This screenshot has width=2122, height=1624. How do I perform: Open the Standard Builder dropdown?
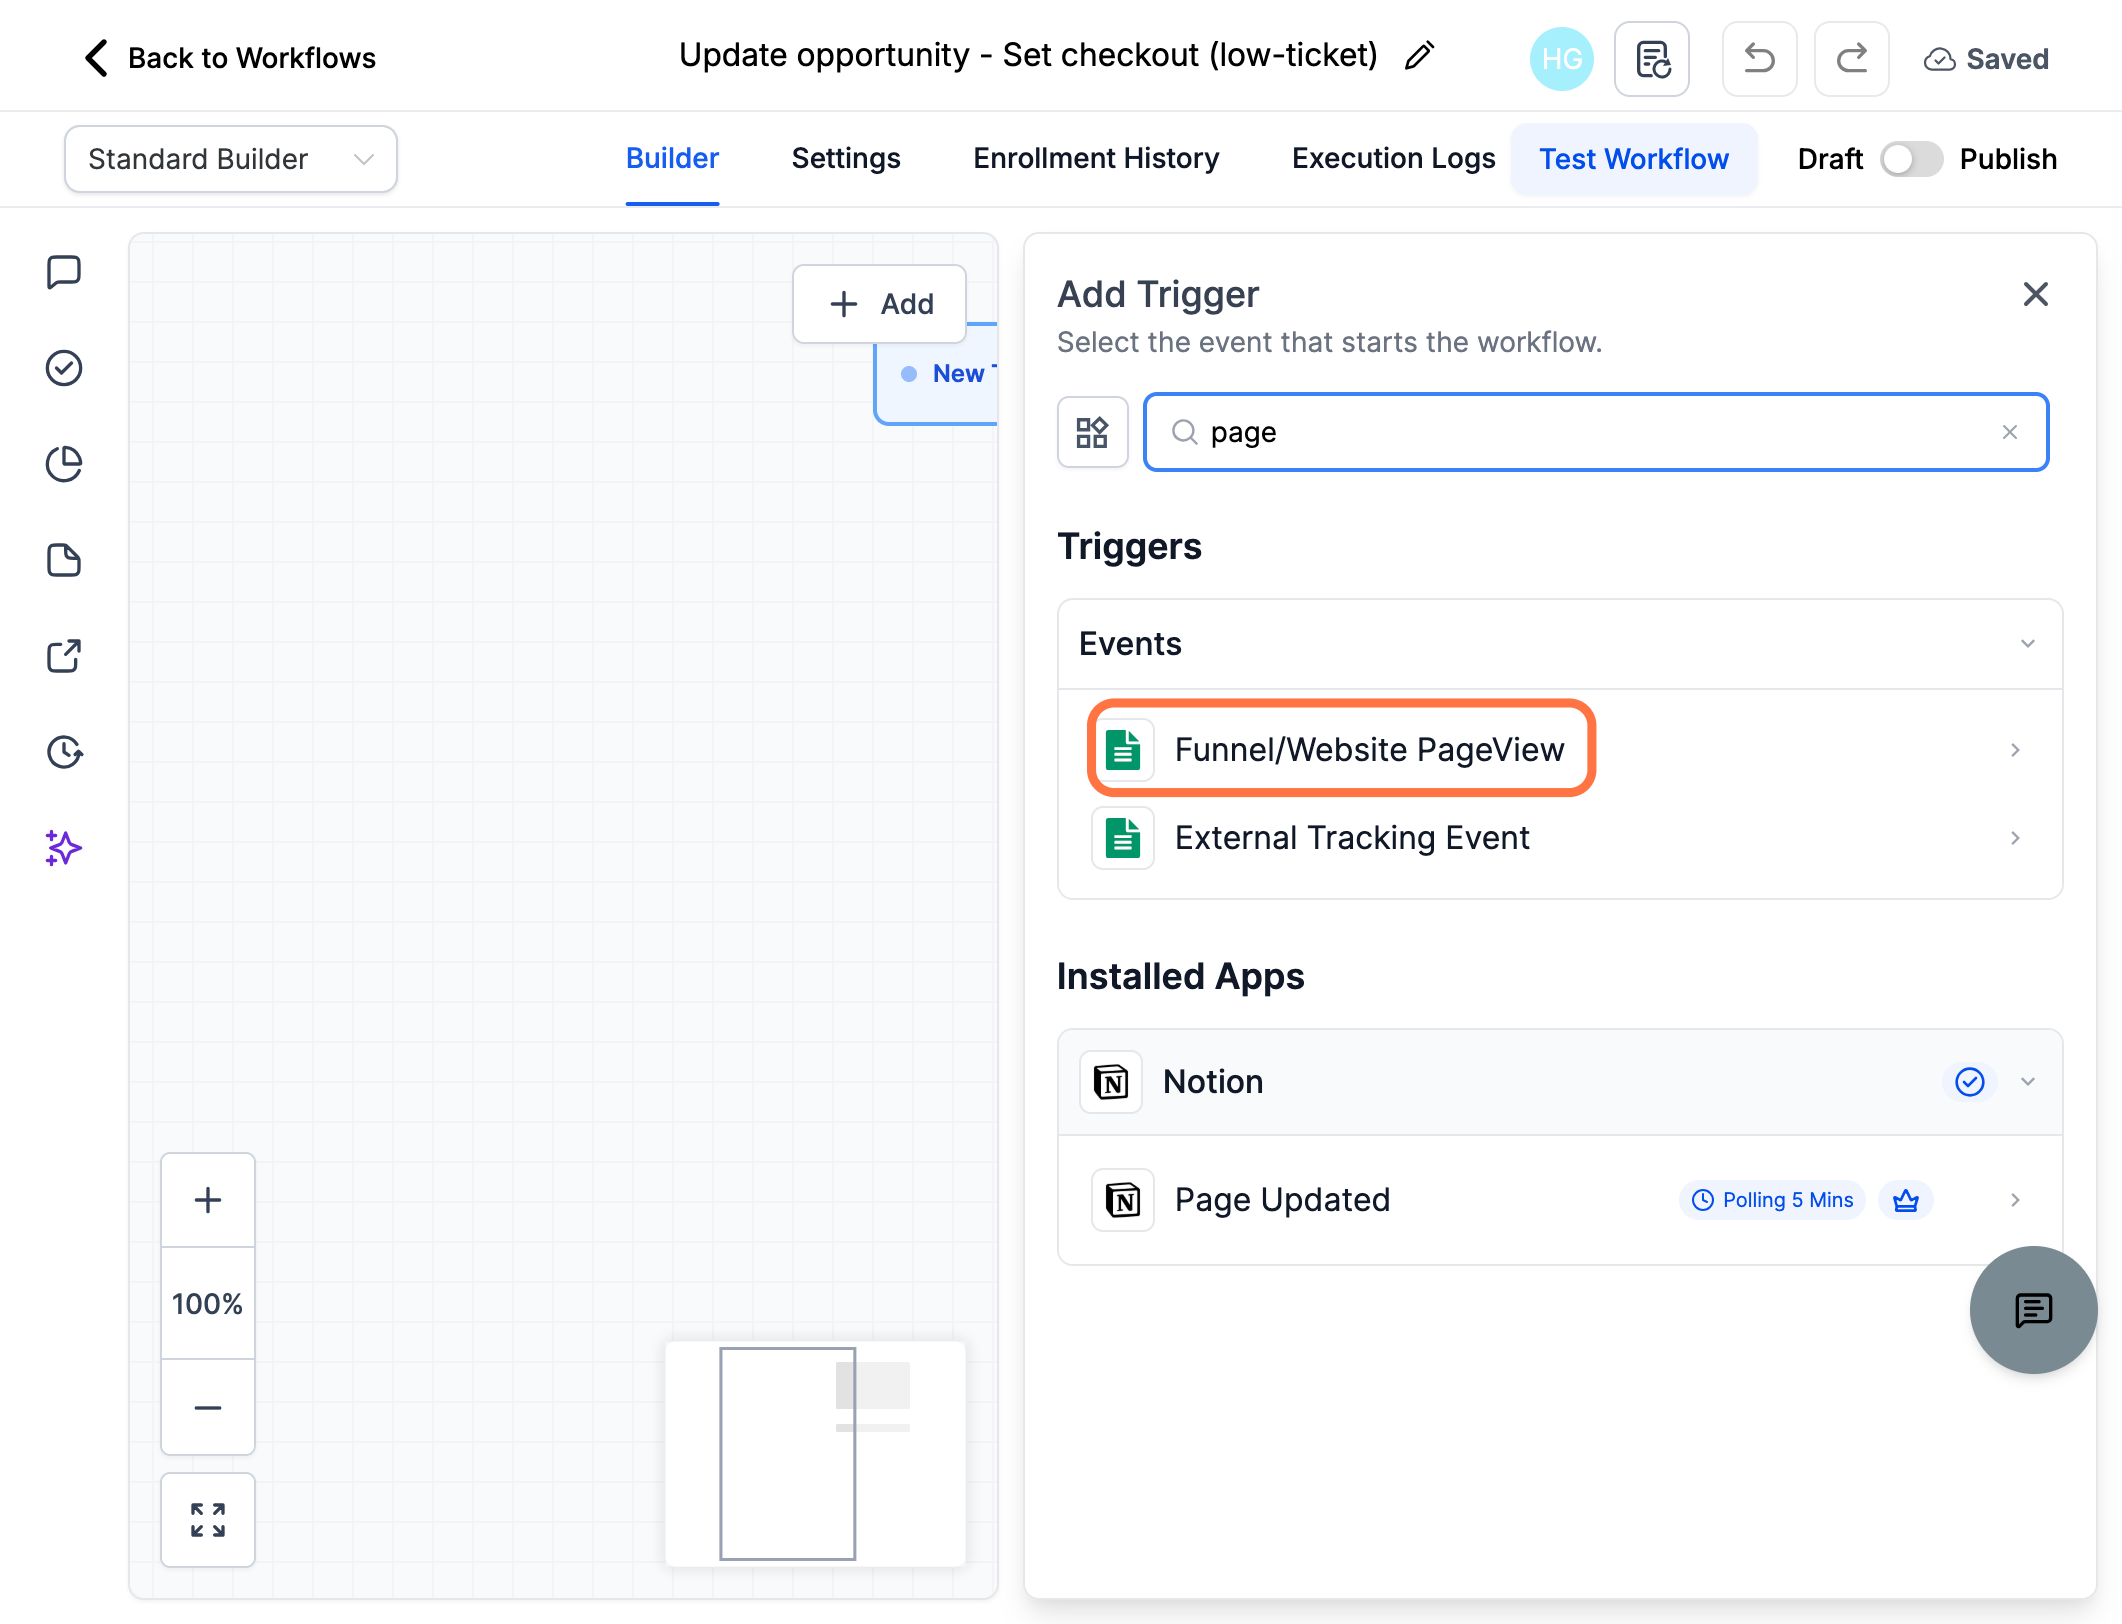point(231,159)
